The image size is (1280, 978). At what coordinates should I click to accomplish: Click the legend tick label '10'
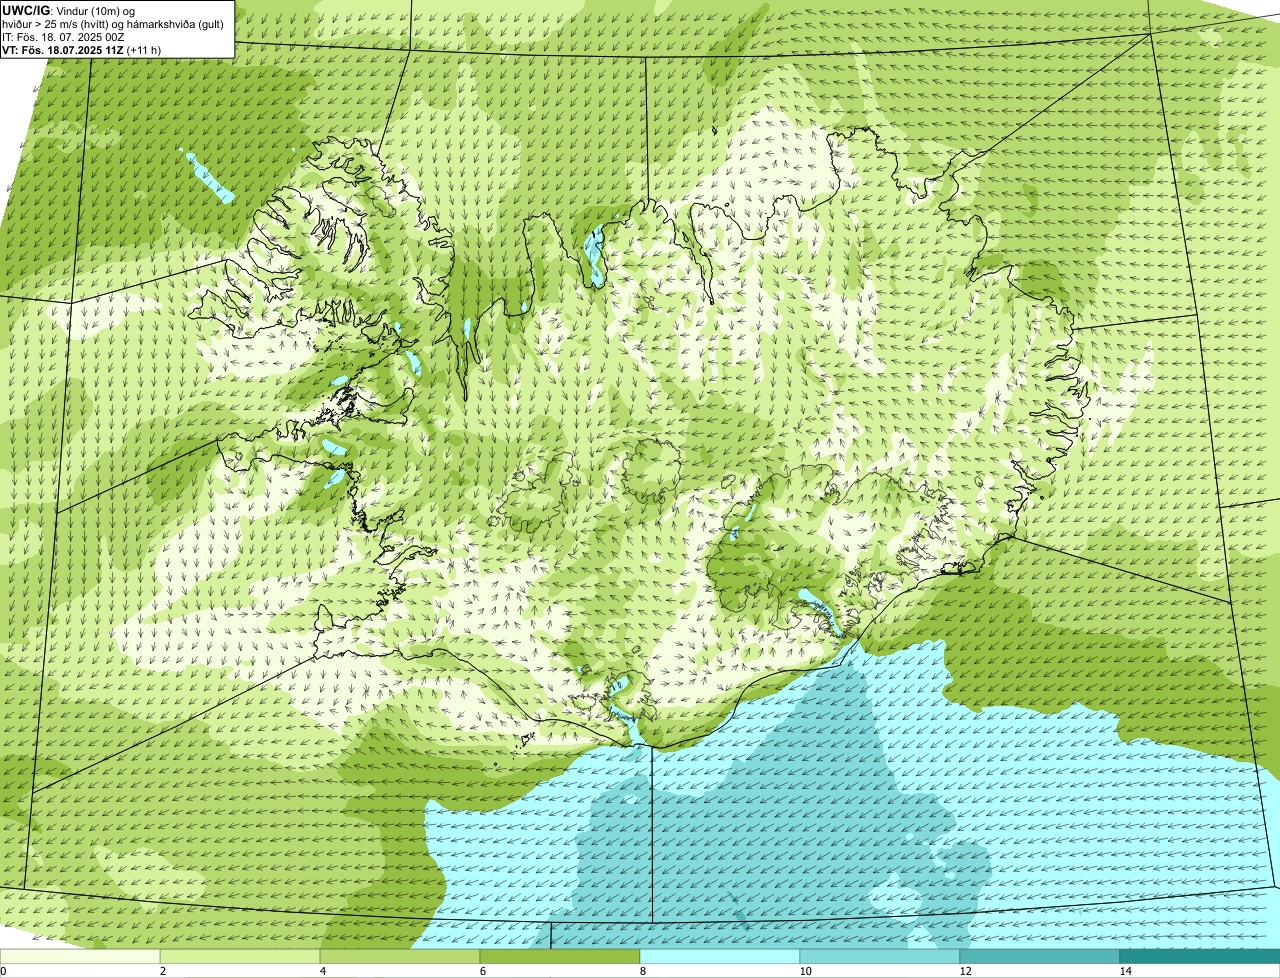click(x=805, y=971)
